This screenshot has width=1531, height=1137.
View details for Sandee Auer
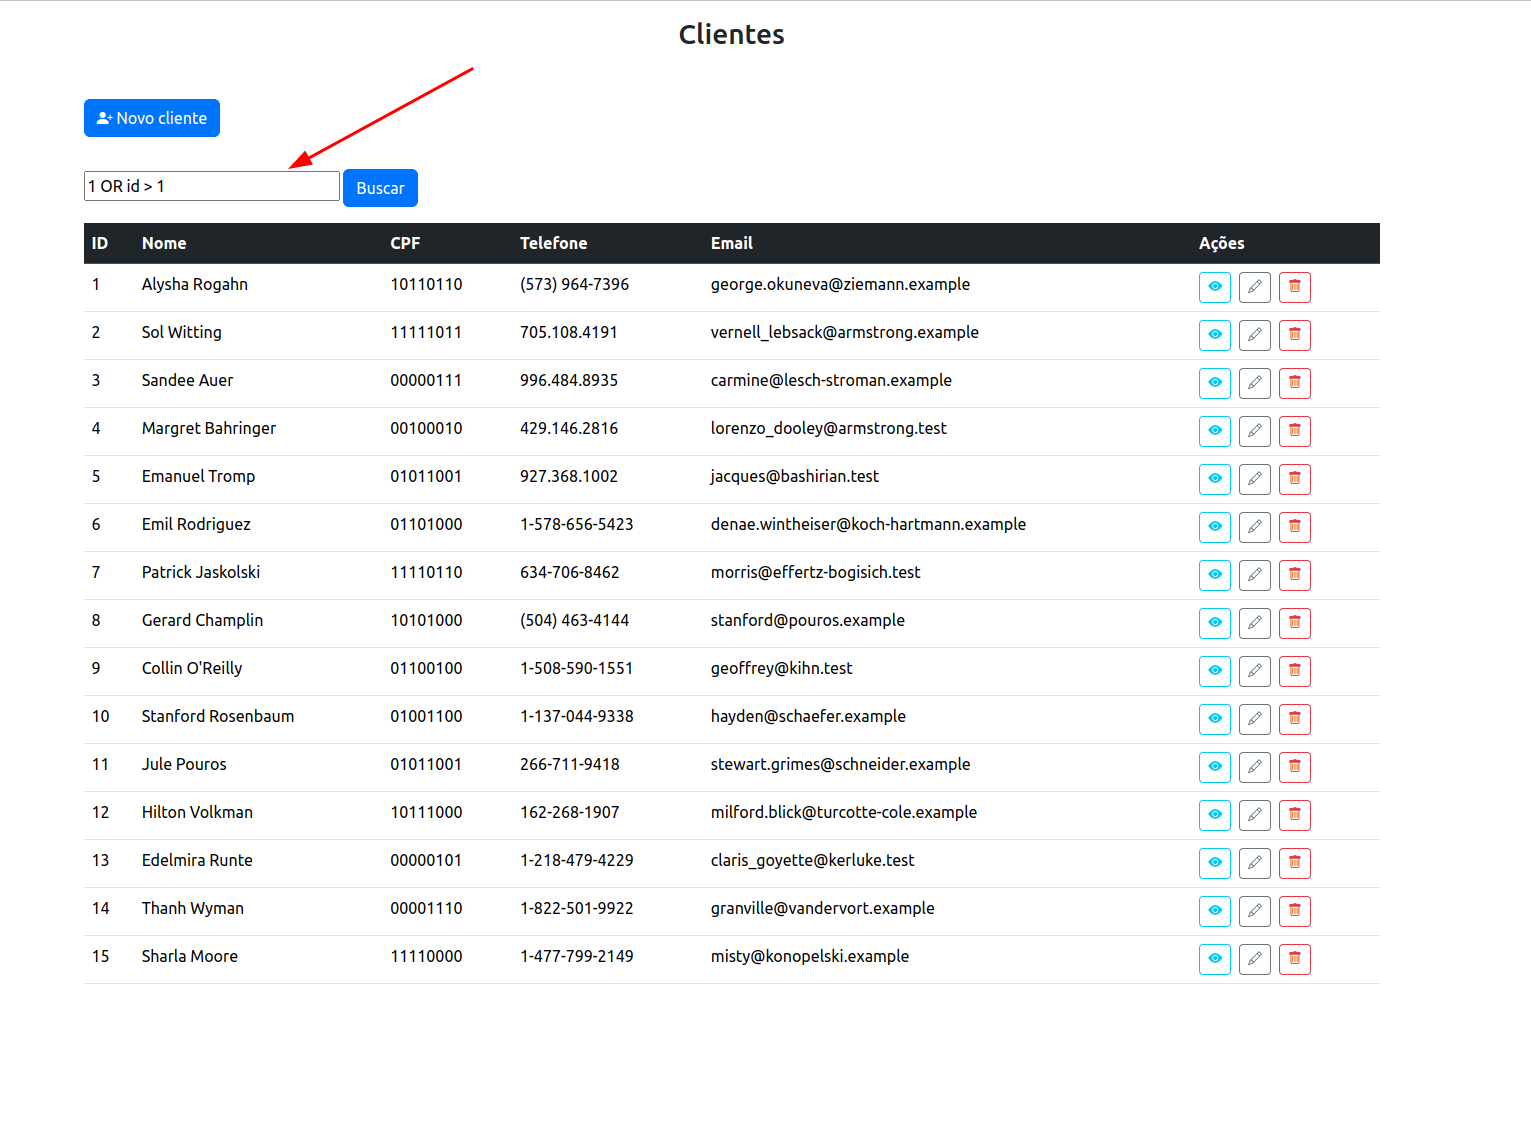1215,383
